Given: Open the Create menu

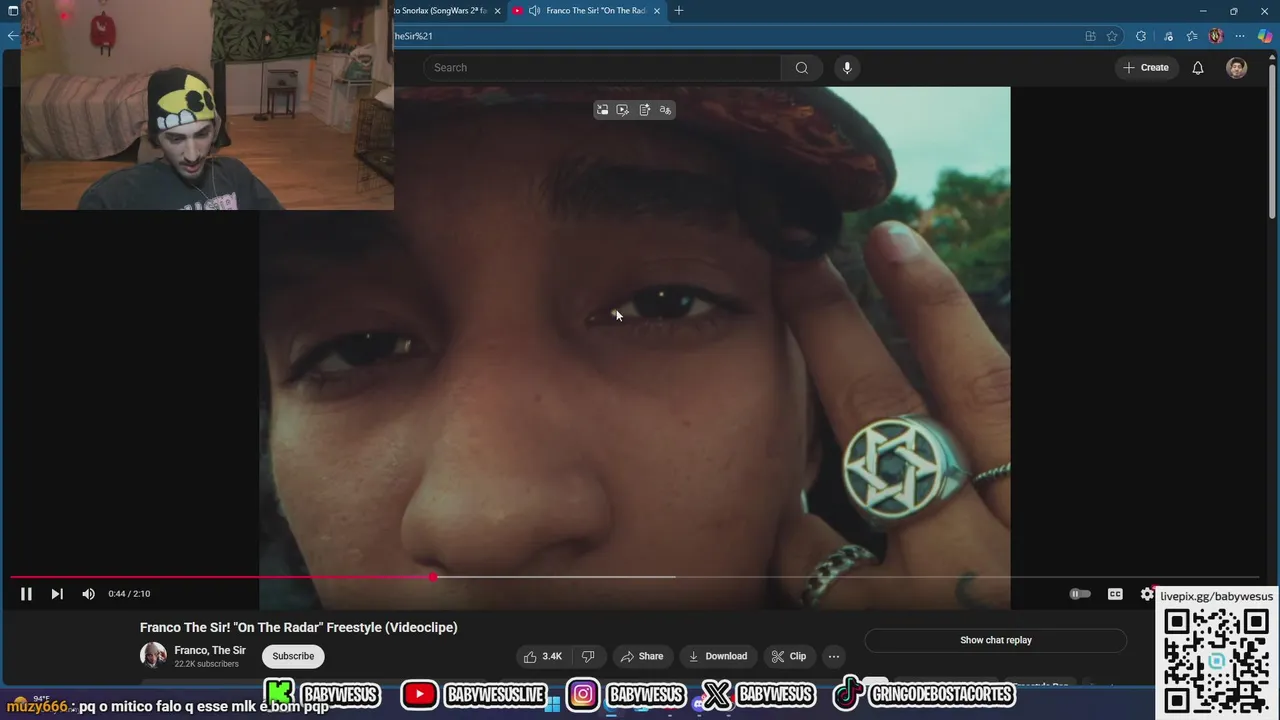Looking at the screenshot, I should point(1146,68).
